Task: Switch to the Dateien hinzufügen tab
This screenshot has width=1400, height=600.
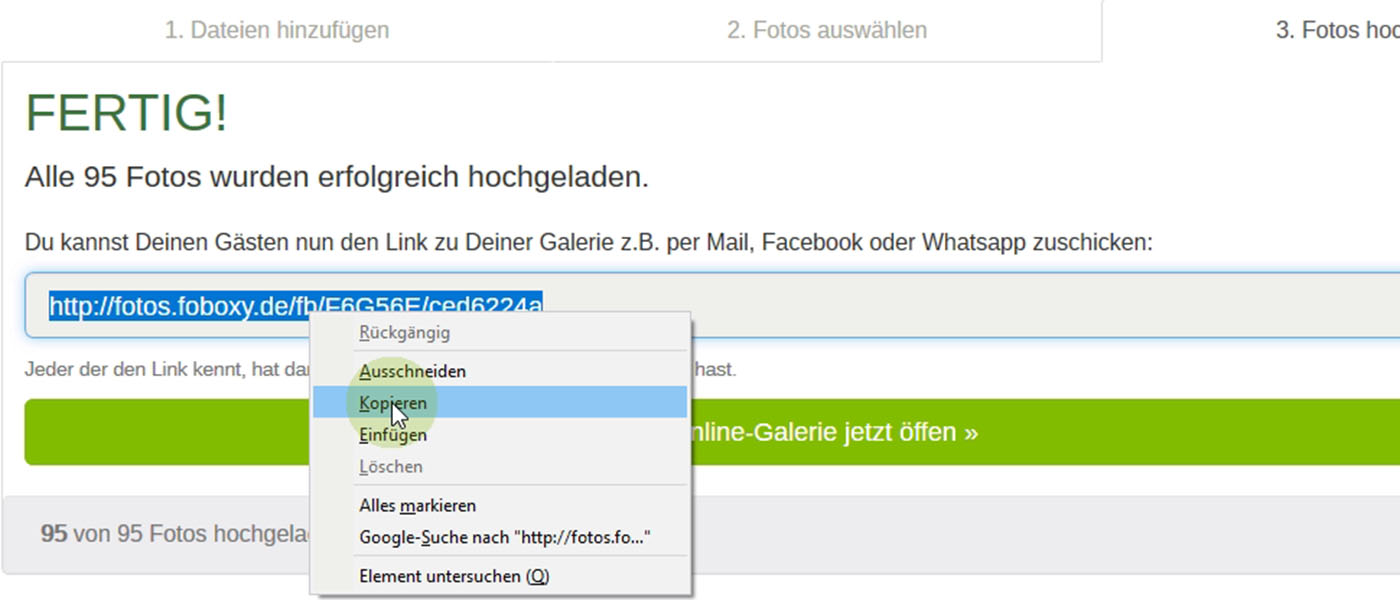Action: [277, 31]
